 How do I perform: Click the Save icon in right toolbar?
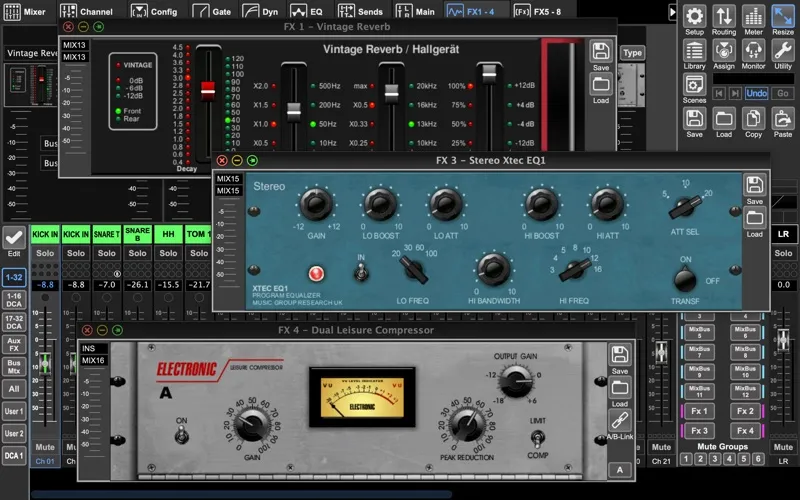click(x=694, y=119)
